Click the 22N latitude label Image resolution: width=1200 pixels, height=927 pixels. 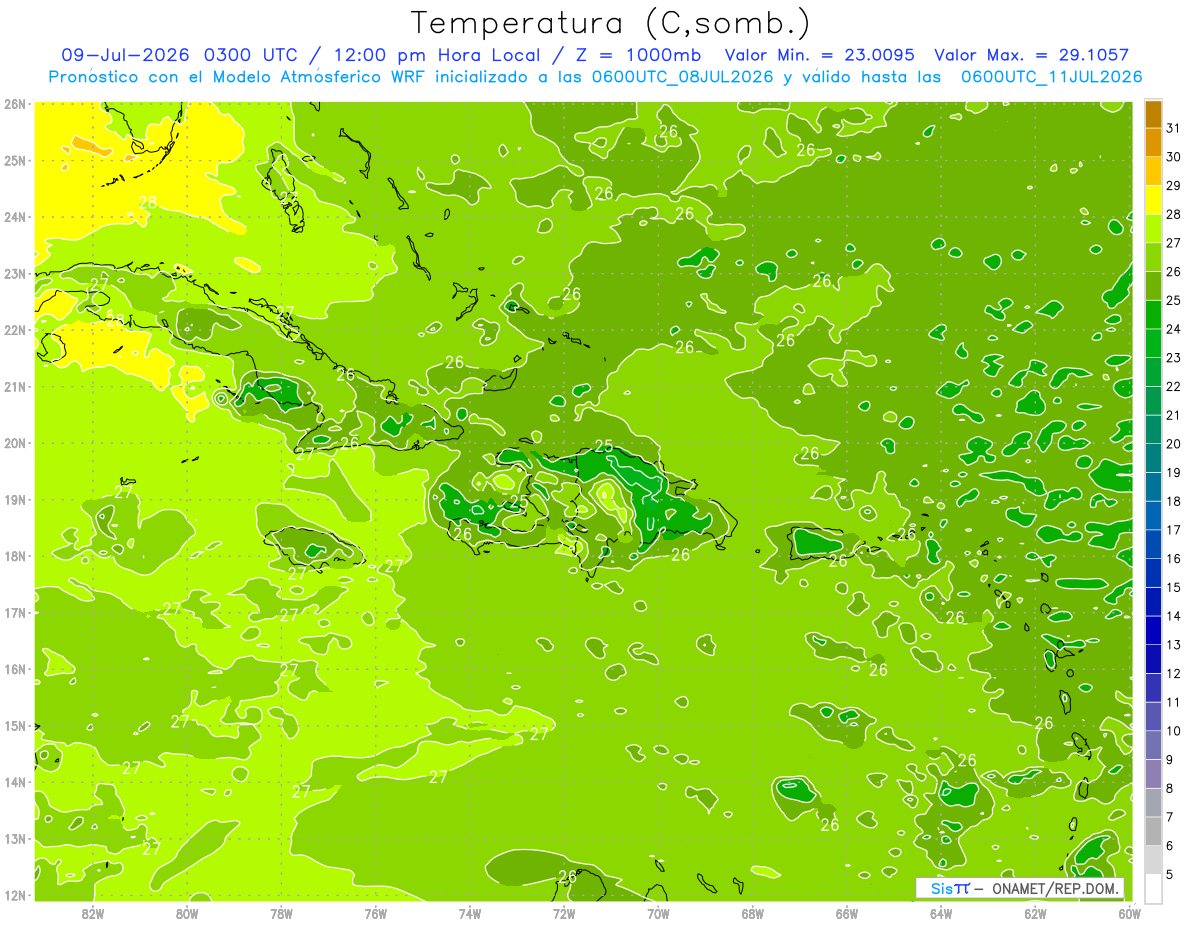(15, 329)
